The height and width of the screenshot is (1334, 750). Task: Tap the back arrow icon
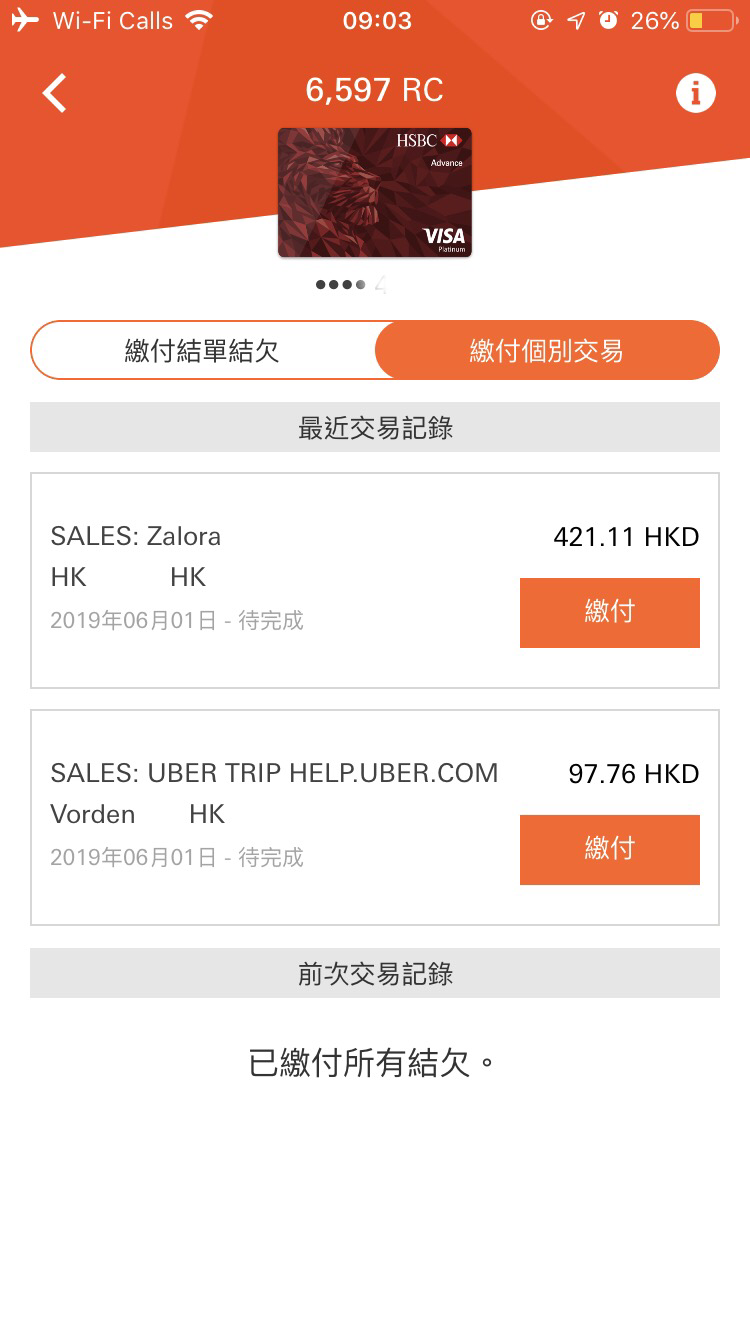(54, 93)
